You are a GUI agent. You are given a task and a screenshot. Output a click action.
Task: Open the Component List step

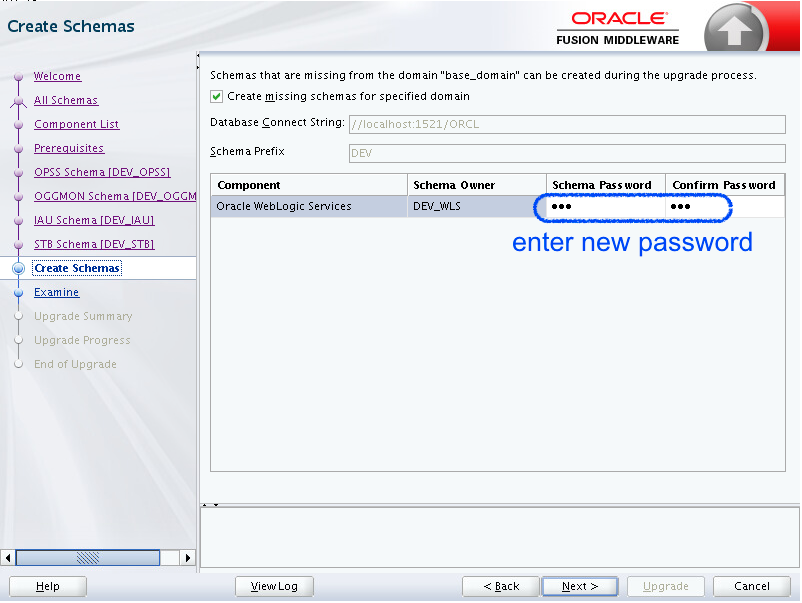77,124
